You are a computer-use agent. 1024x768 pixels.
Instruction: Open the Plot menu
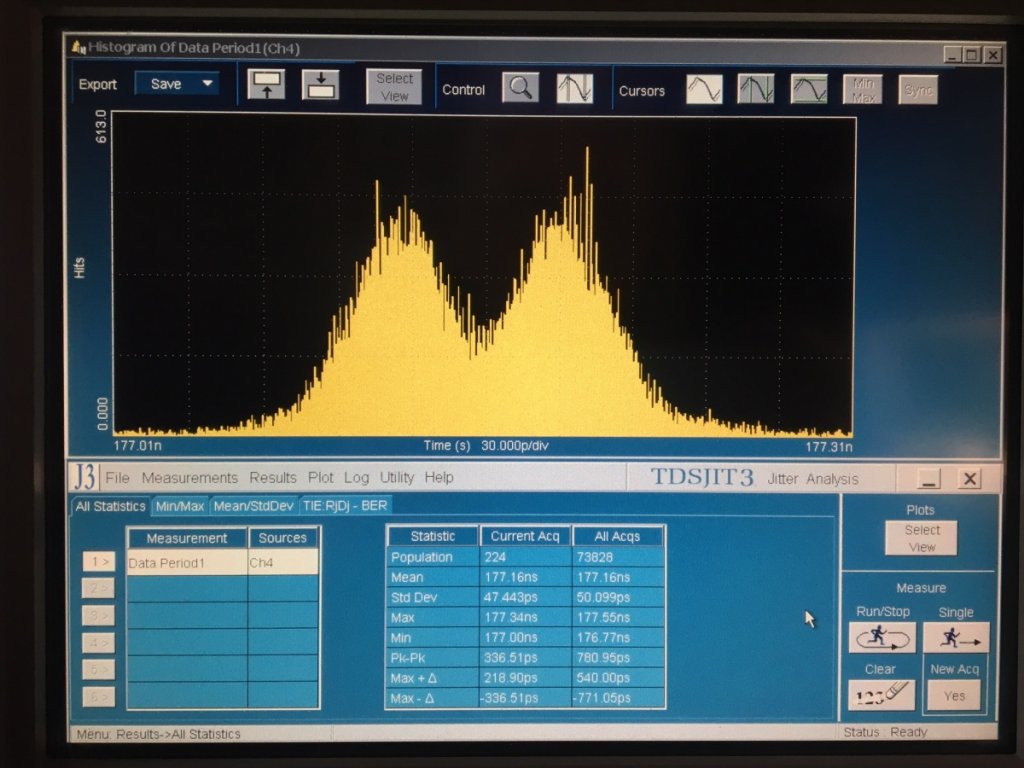coord(321,478)
